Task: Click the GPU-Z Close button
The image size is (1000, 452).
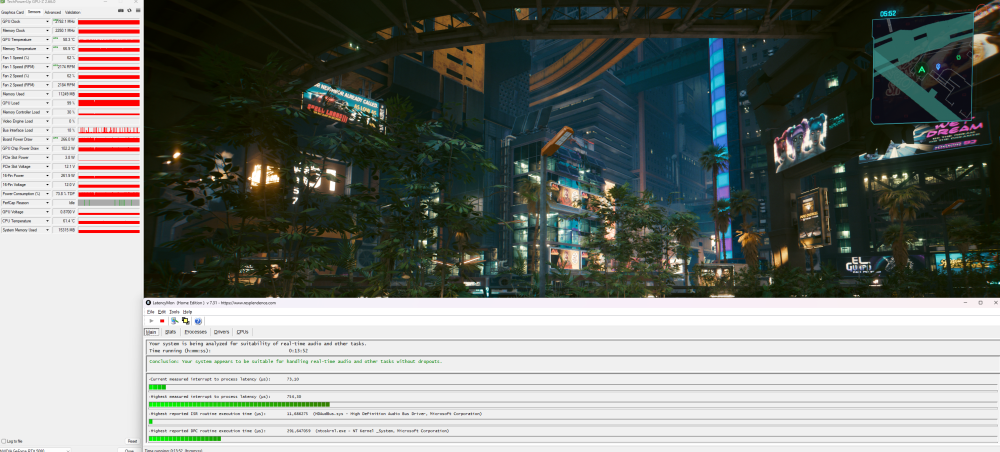Action: click(x=129, y=450)
